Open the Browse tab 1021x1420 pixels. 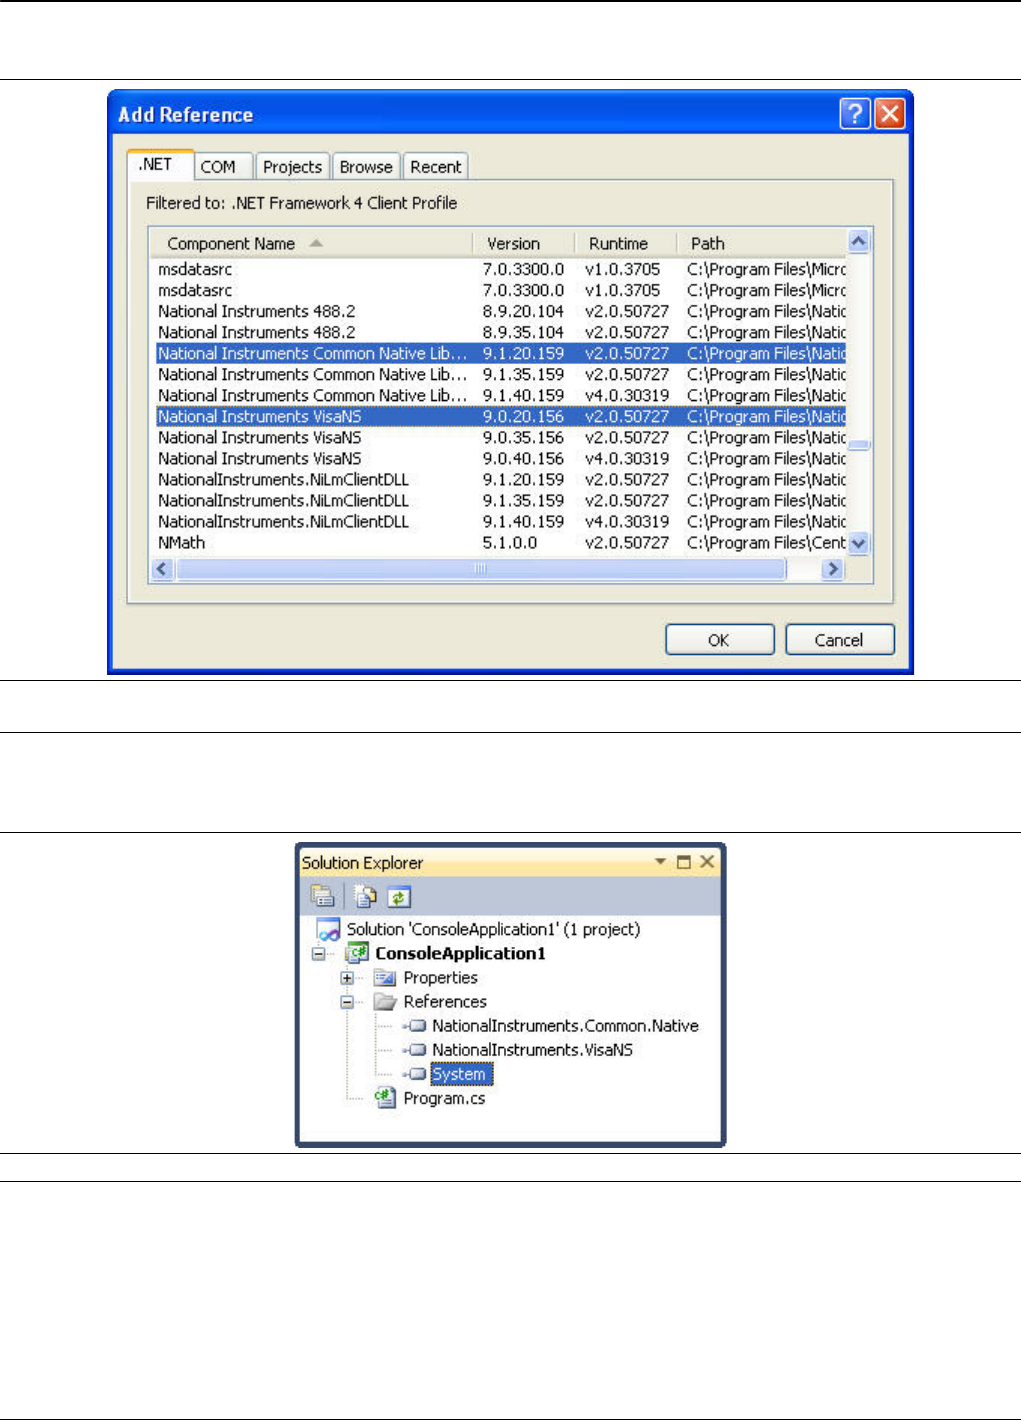(x=366, y=167)
